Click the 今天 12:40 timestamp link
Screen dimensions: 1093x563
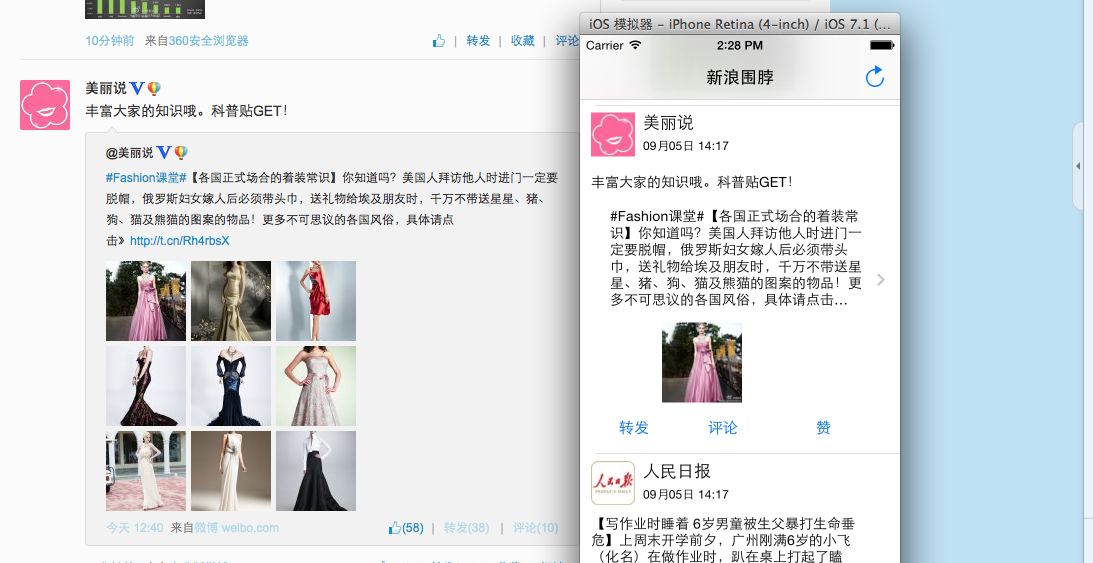[135, 527]
